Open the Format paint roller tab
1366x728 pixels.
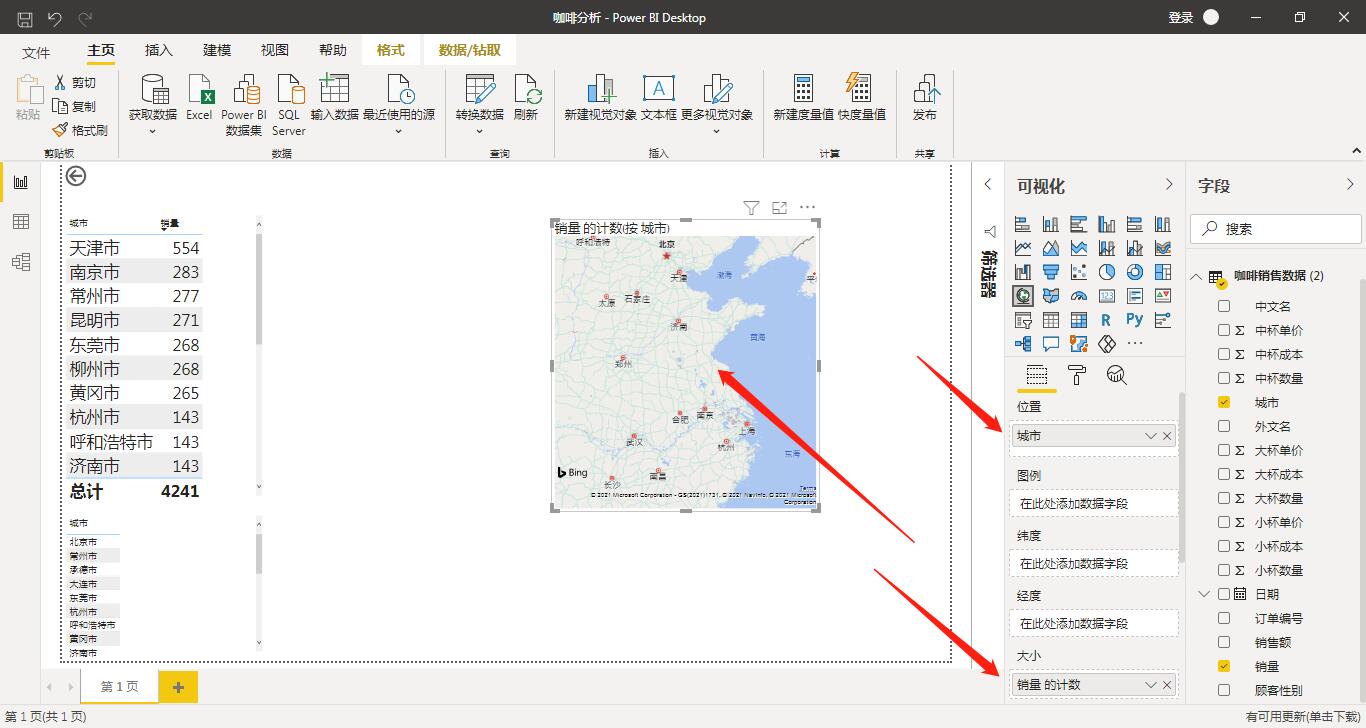click(1077, 375)
